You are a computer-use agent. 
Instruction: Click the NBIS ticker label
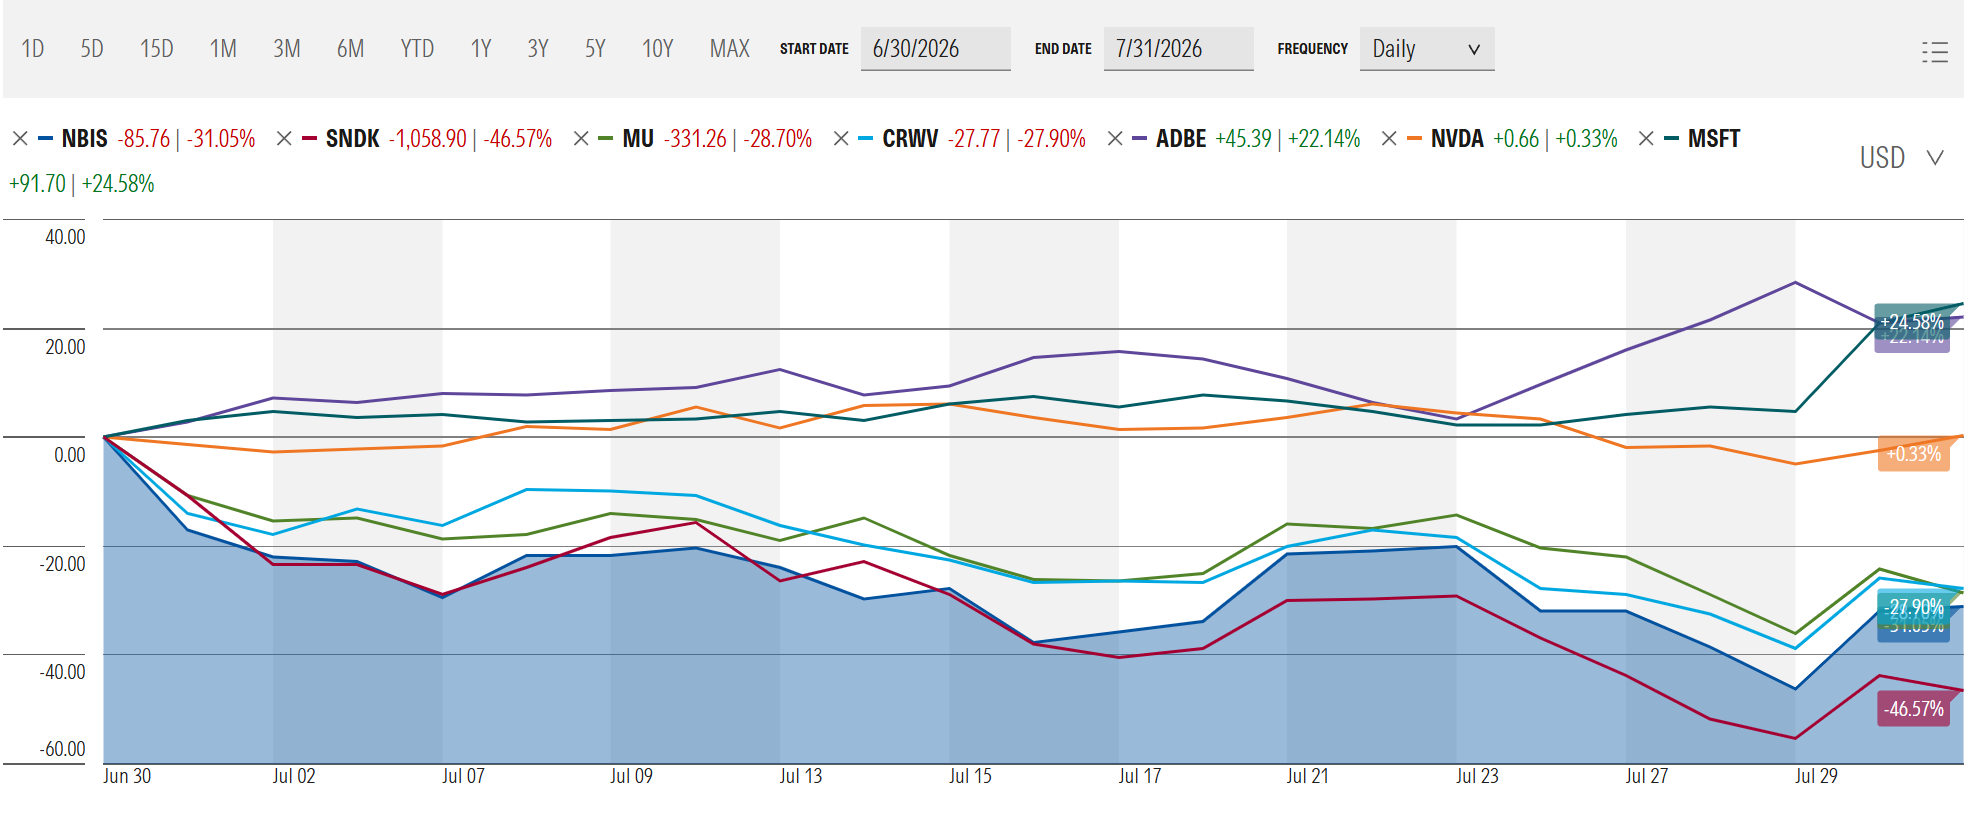click(85, 139)
